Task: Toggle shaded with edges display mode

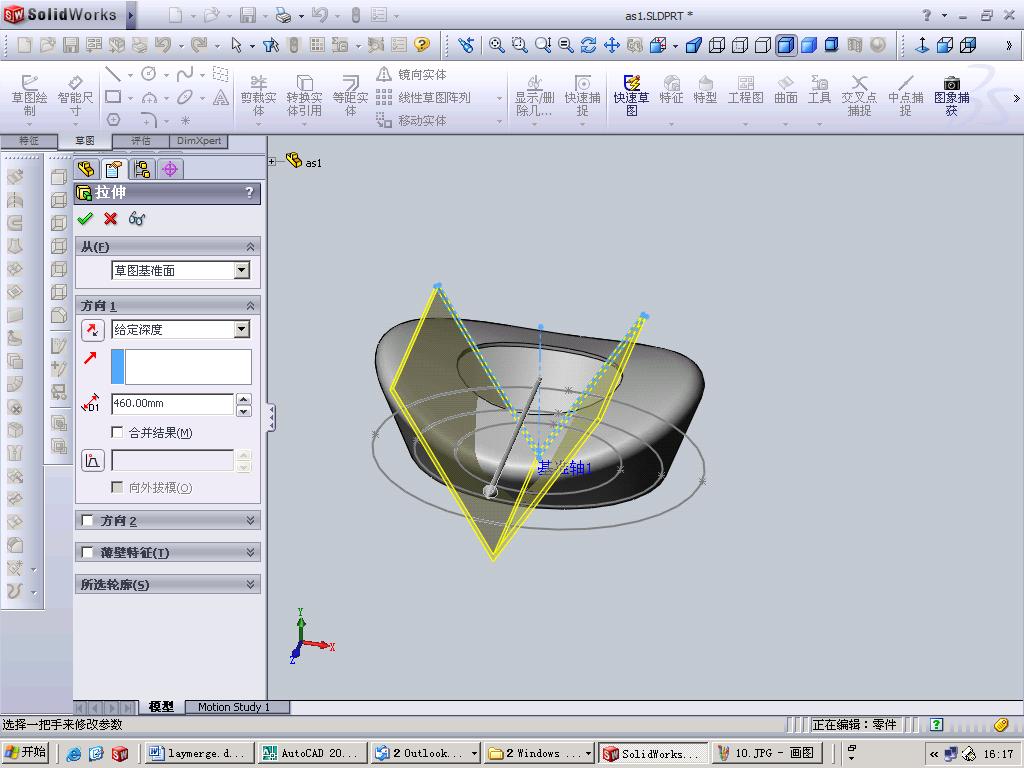Action: 786,44
